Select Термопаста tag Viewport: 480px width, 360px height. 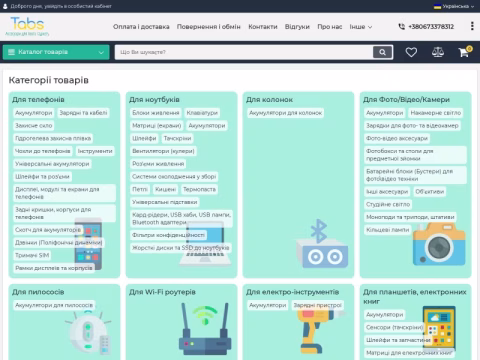point(199,189)
